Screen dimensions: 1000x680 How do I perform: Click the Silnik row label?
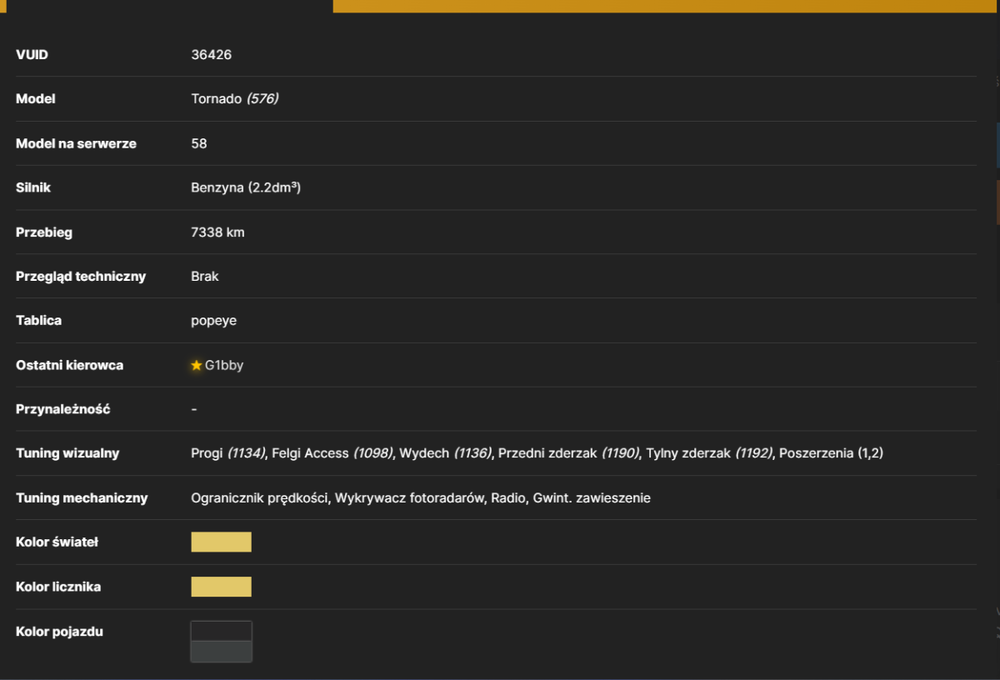coord(33,188)
